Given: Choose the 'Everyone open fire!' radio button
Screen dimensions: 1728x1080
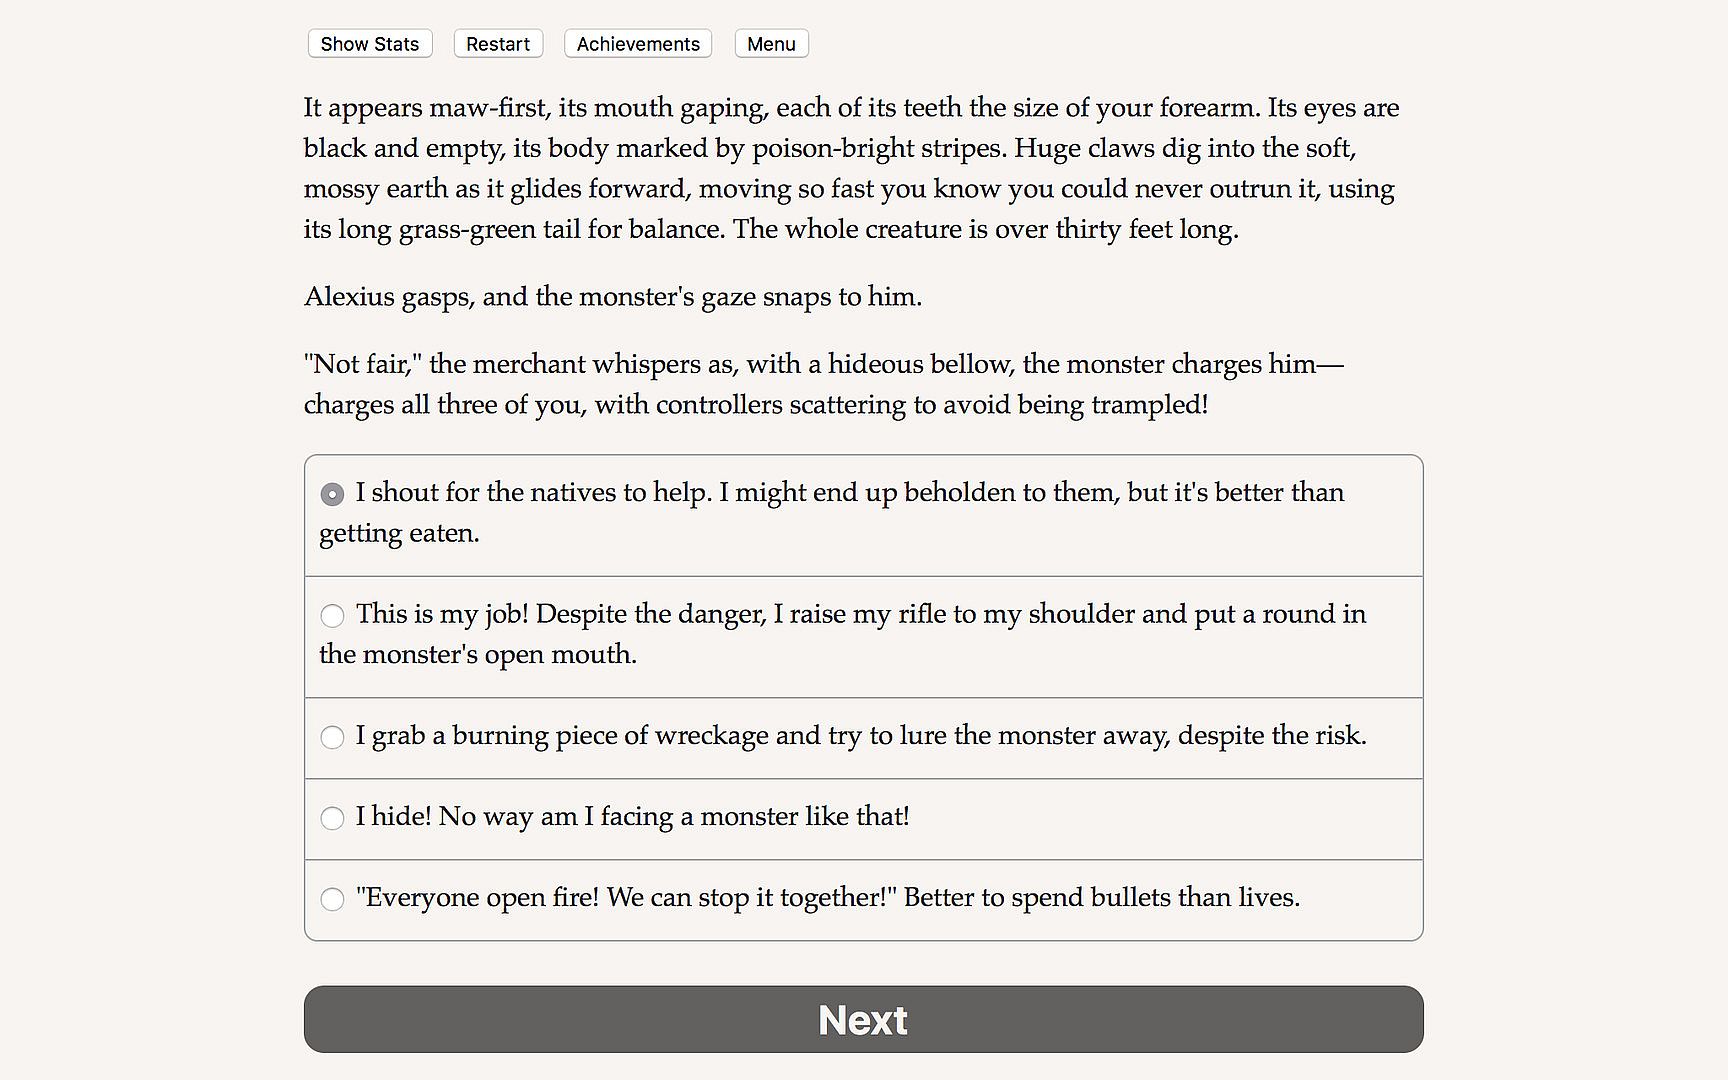Looking at the screenshot, I should [332, 899].
